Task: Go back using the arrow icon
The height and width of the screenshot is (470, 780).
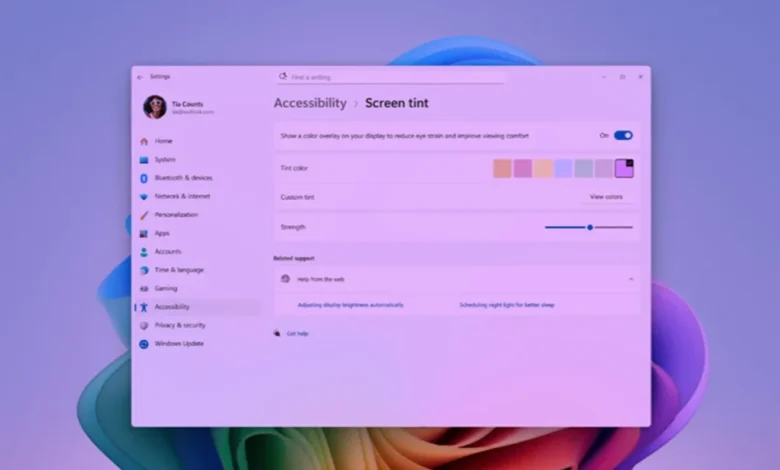Action: click(140, 77)
